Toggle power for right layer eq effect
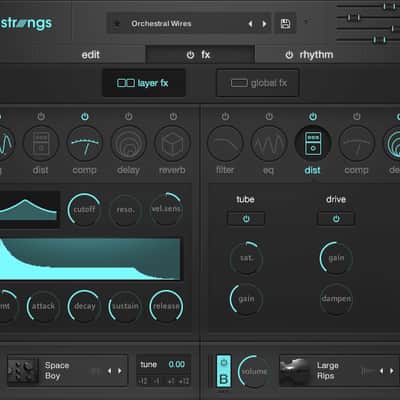The width and height of the screenshot is (400, 400). [x=269, y=116]
